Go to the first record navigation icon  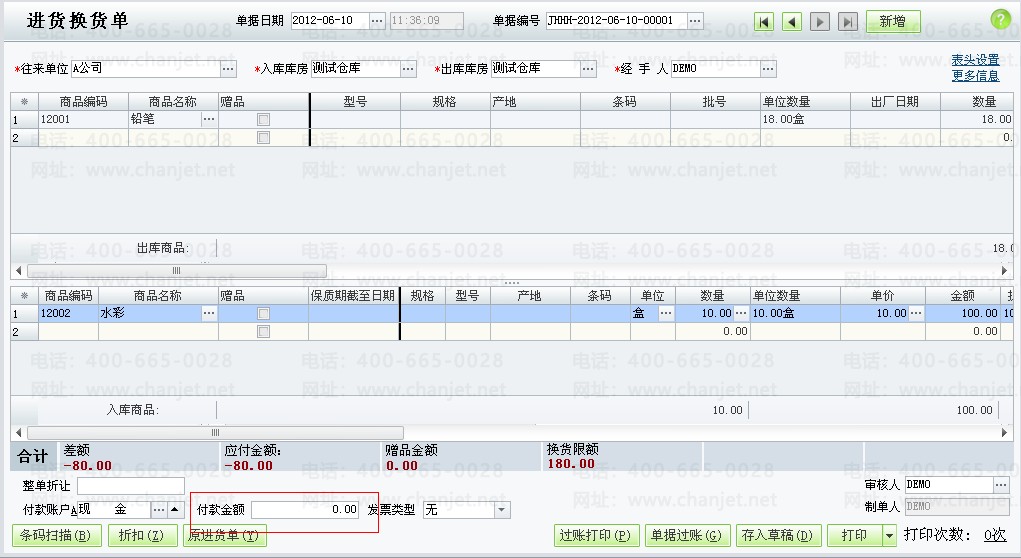(x=765, y=21)
